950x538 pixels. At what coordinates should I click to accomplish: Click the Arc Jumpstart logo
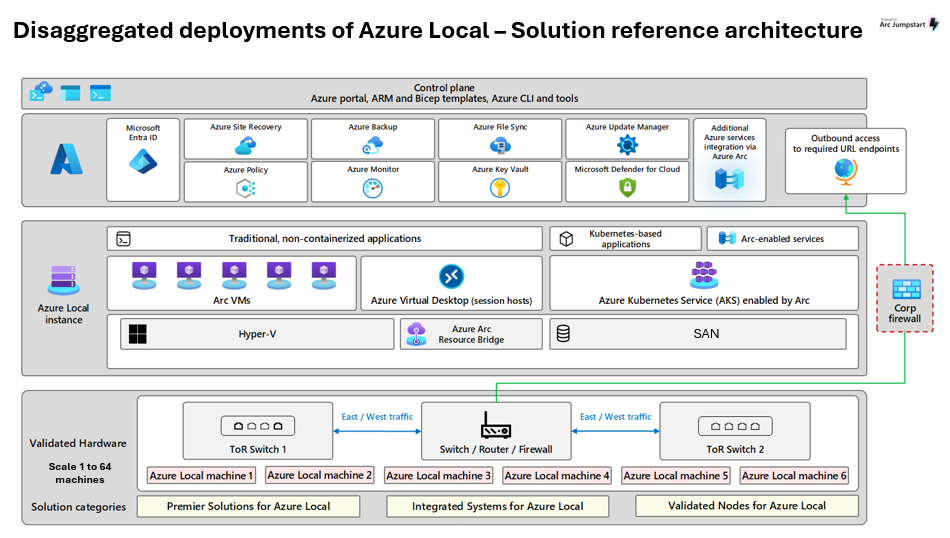pyautogui.click(x=909, y=24)
